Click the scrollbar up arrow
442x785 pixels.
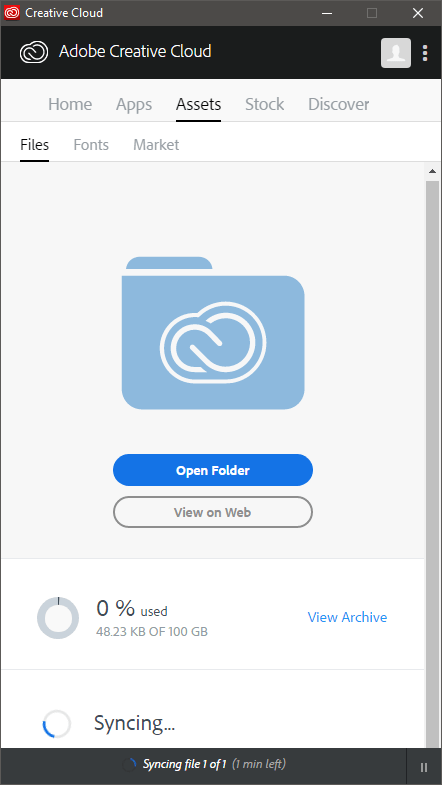(432, 172)
